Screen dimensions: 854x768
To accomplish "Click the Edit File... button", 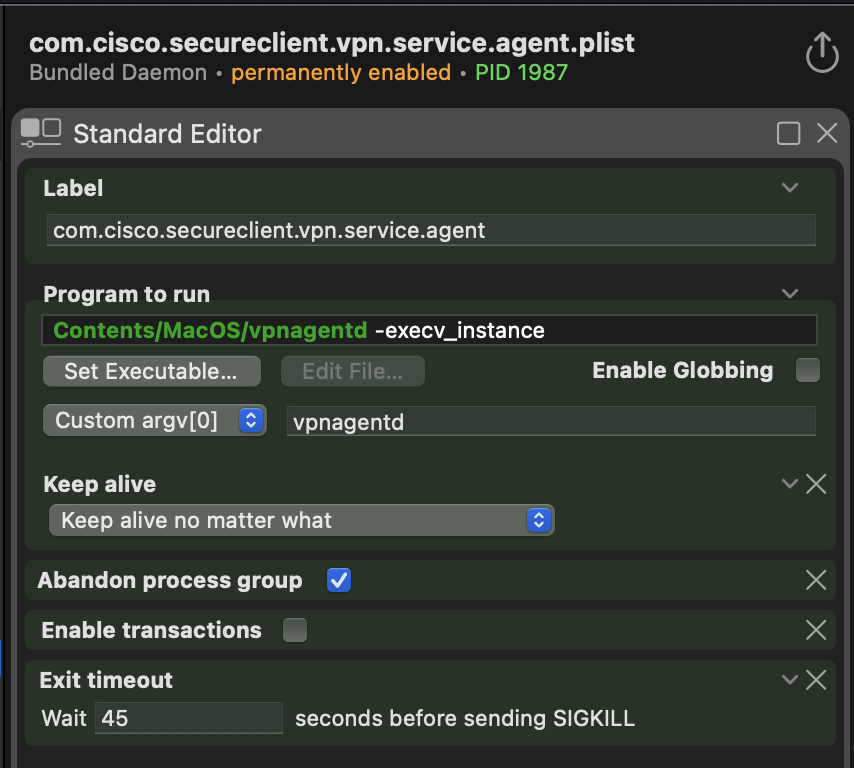I will [353, 371].
